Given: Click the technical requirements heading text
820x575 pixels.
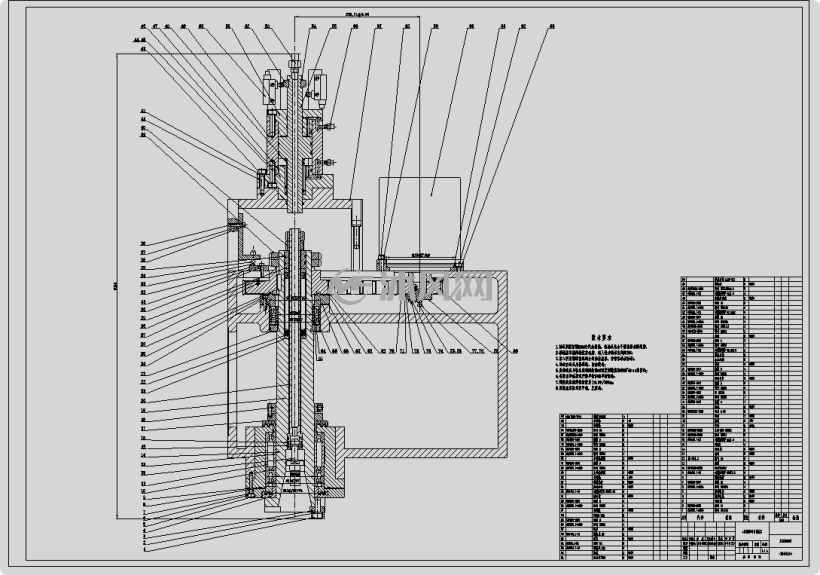Looking at the screenshot, I should [601, 338].
